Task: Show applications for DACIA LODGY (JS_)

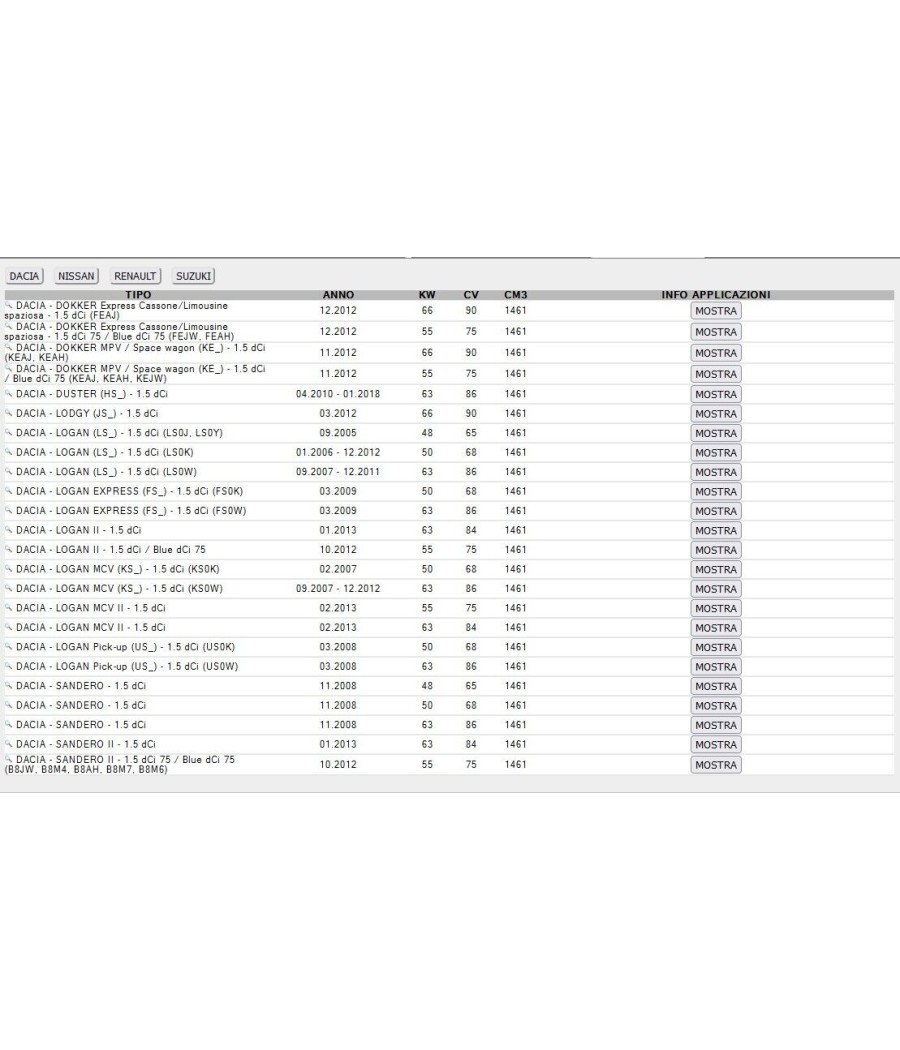Action: point(716,414)
